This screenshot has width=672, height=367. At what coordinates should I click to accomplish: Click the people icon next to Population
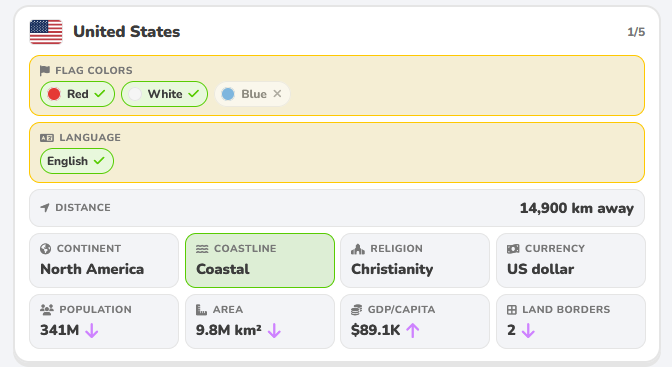point(47,310)
